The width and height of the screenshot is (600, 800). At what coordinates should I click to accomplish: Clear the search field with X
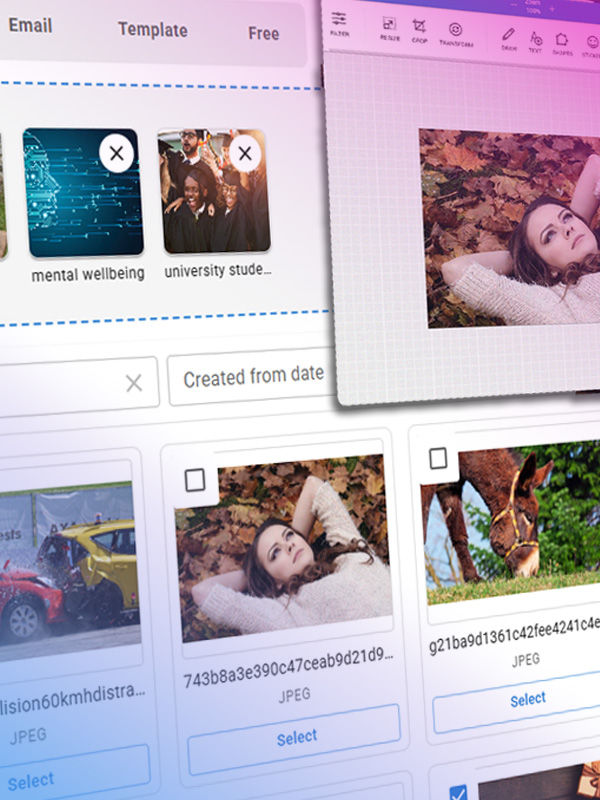(x=134, y=383)
